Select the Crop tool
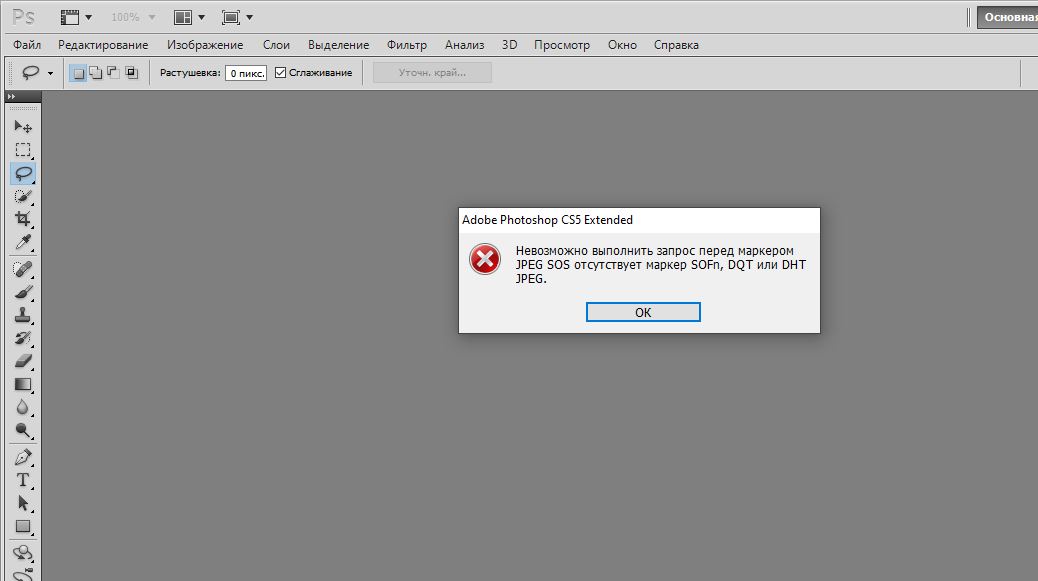The height and width of the screenshot is (581, 1038). click(x=23, y=219)
